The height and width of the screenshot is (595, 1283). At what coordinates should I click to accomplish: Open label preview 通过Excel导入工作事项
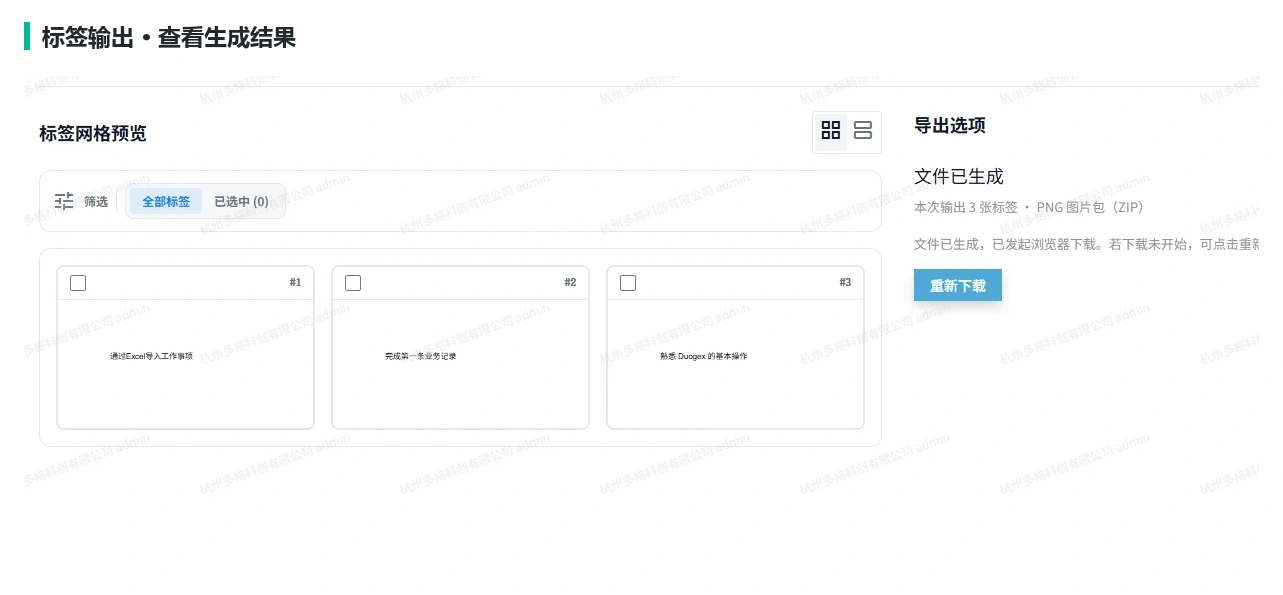185,364
